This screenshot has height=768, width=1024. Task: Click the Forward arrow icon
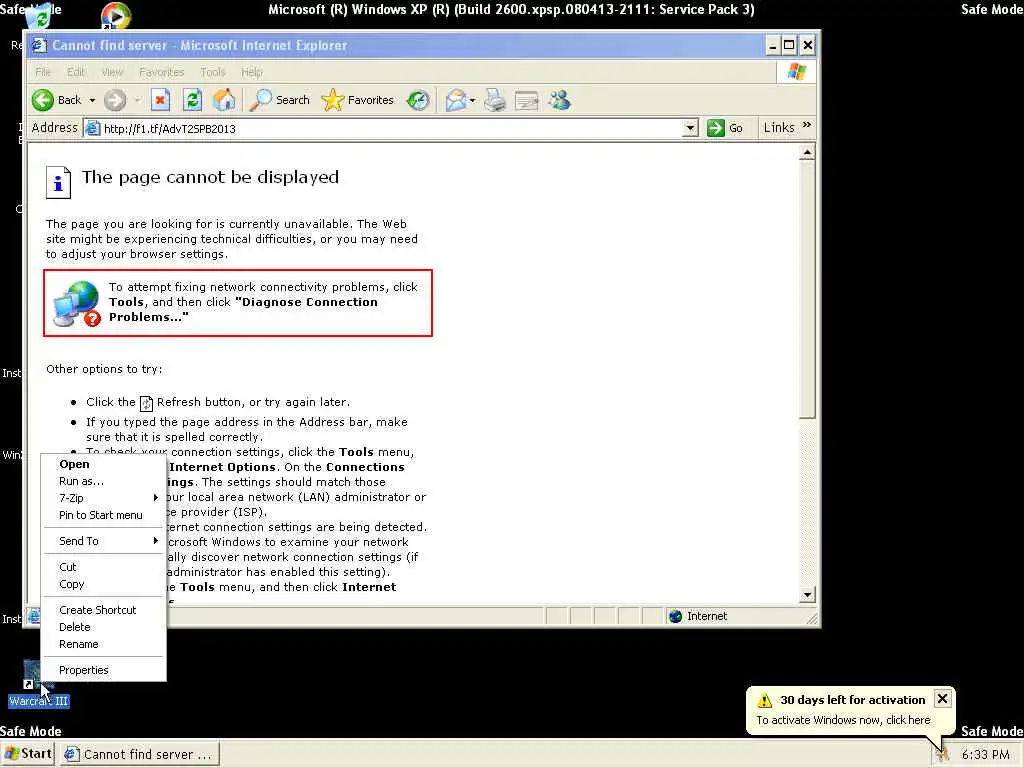click(x=115, y=100)
